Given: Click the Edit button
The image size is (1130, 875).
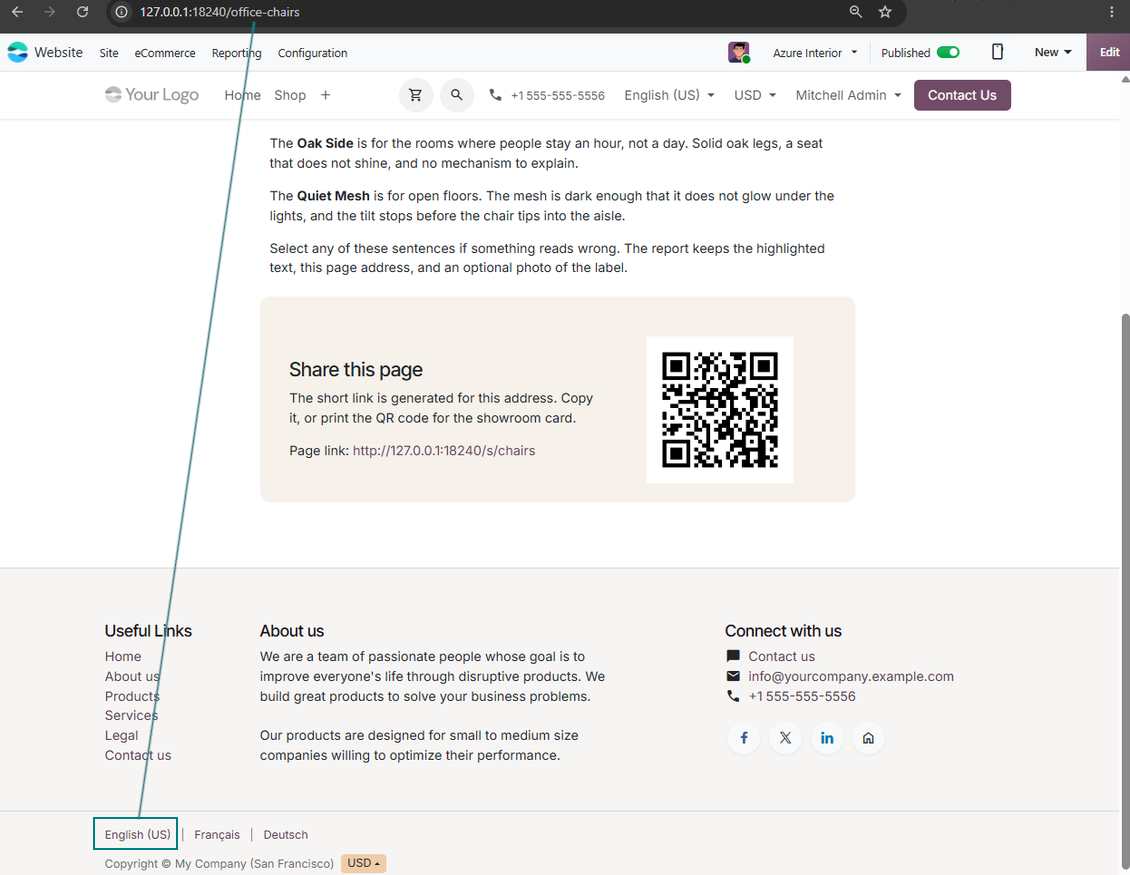Looking at the screenshot, I should [1108, 52].
